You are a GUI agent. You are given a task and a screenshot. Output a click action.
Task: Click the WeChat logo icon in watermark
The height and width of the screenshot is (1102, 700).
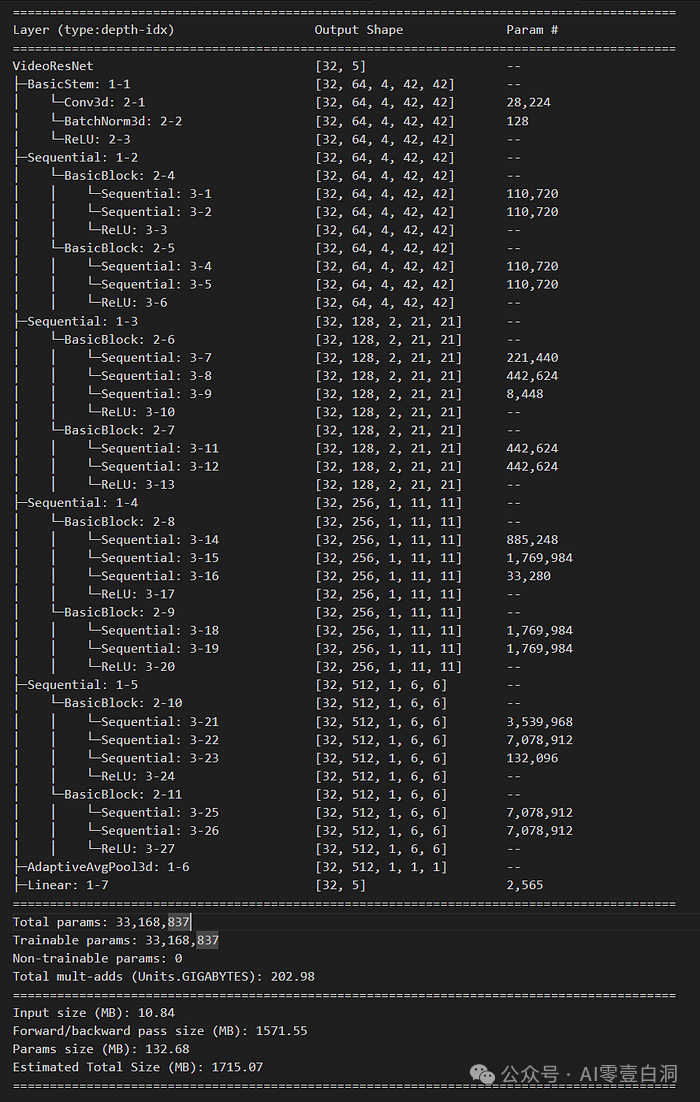coord(482,1074)
